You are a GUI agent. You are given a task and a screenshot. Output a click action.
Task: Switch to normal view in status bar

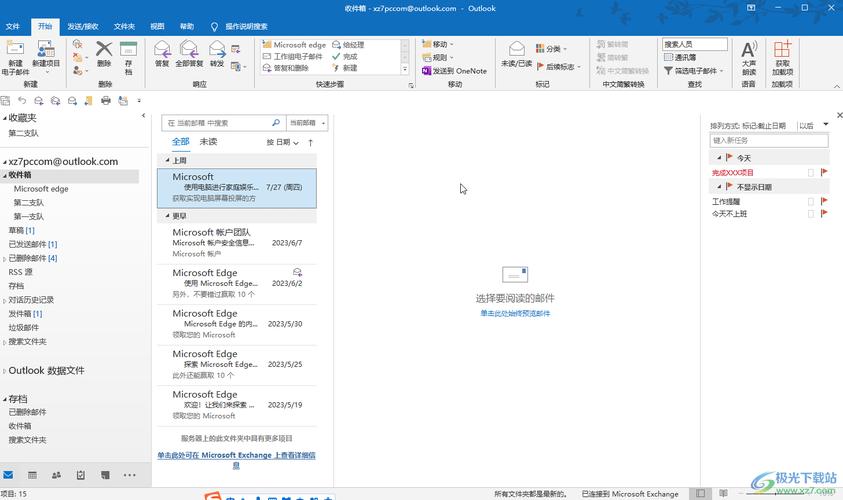[x=701, y=493]
